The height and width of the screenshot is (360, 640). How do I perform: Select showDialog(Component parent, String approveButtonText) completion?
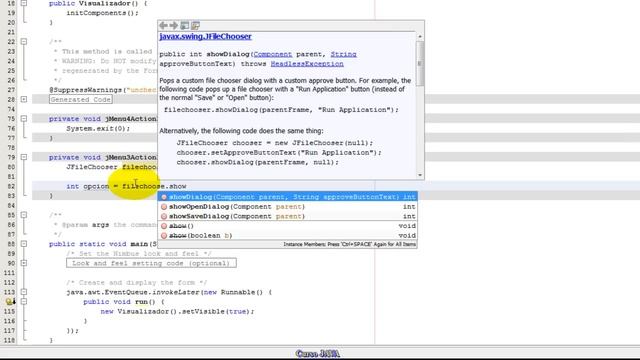point(287,197)
